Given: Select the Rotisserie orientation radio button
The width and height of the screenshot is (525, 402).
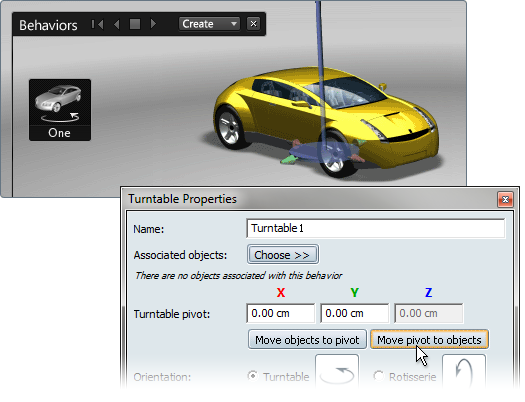Looking at the screenshot, I should pos(379,376).
